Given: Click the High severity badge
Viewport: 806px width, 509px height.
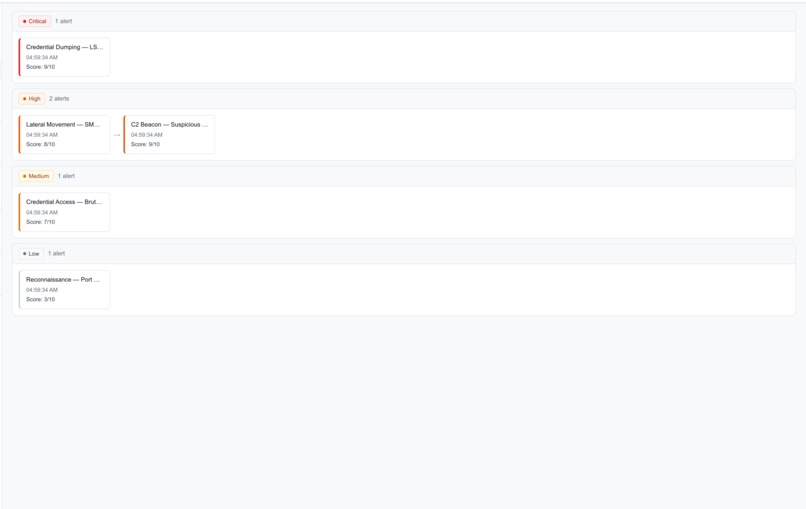Looking at the screenshot, I should (x=31, y=99).
